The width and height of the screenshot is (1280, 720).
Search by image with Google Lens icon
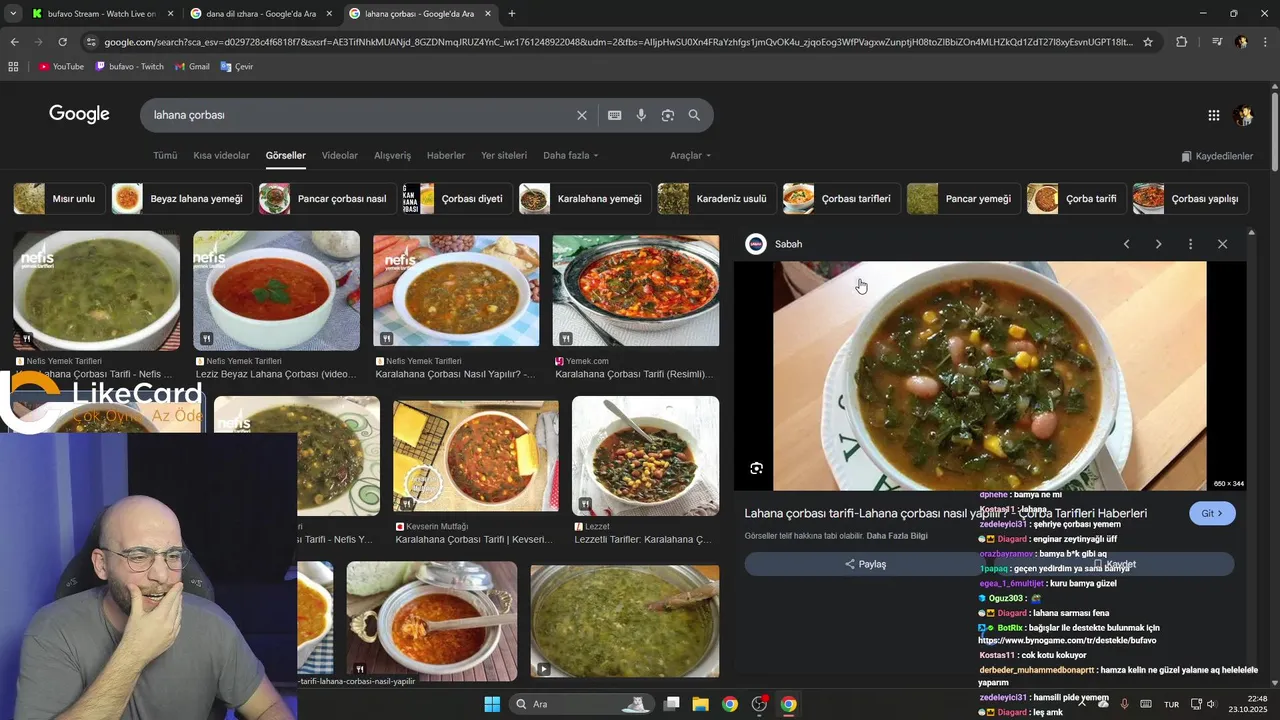(x=668, y=115)
